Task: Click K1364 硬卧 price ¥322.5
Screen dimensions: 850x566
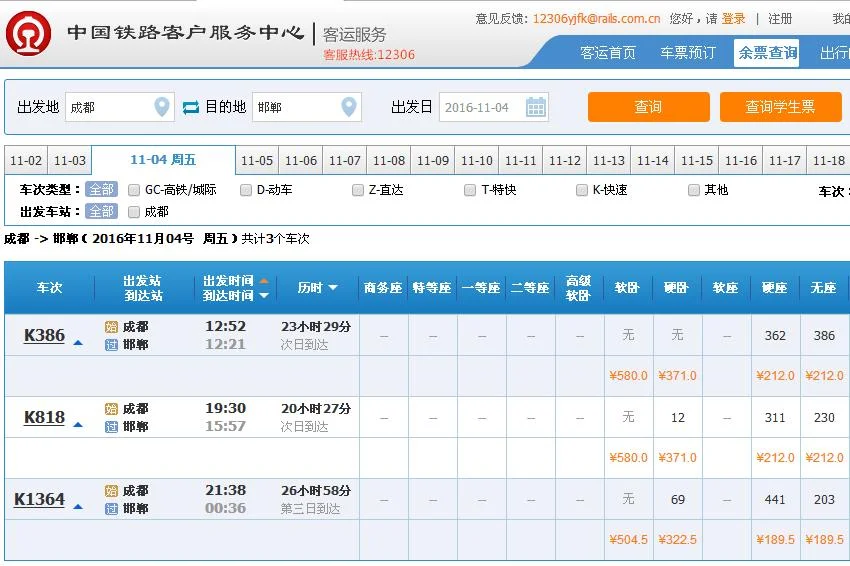Action: pos(678,539)
